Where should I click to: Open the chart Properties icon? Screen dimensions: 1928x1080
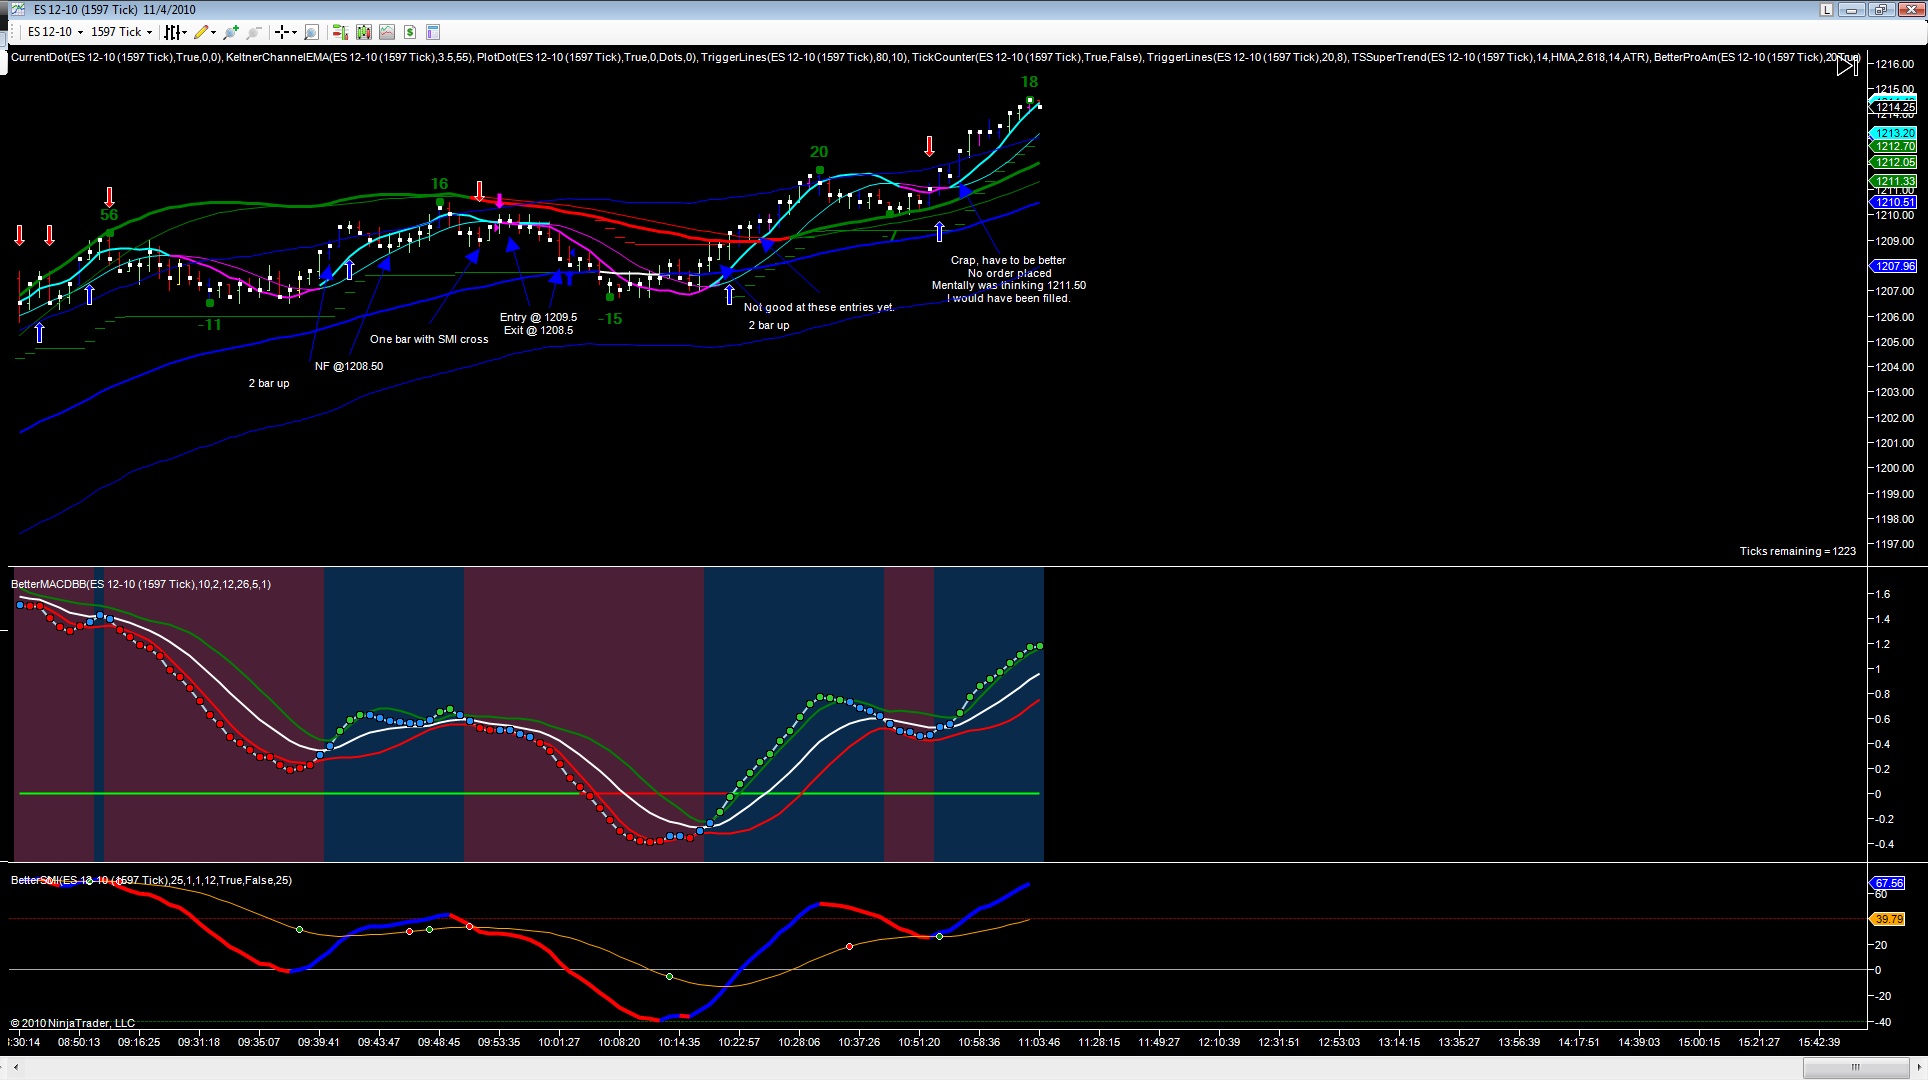(433, 32)
